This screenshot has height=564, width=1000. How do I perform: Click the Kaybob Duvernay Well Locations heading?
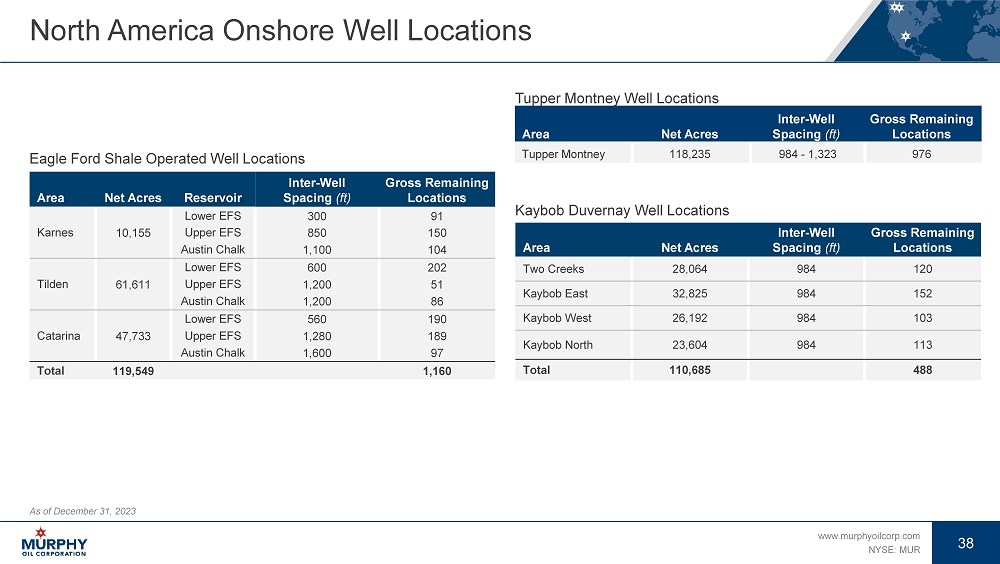click(621, 210)
